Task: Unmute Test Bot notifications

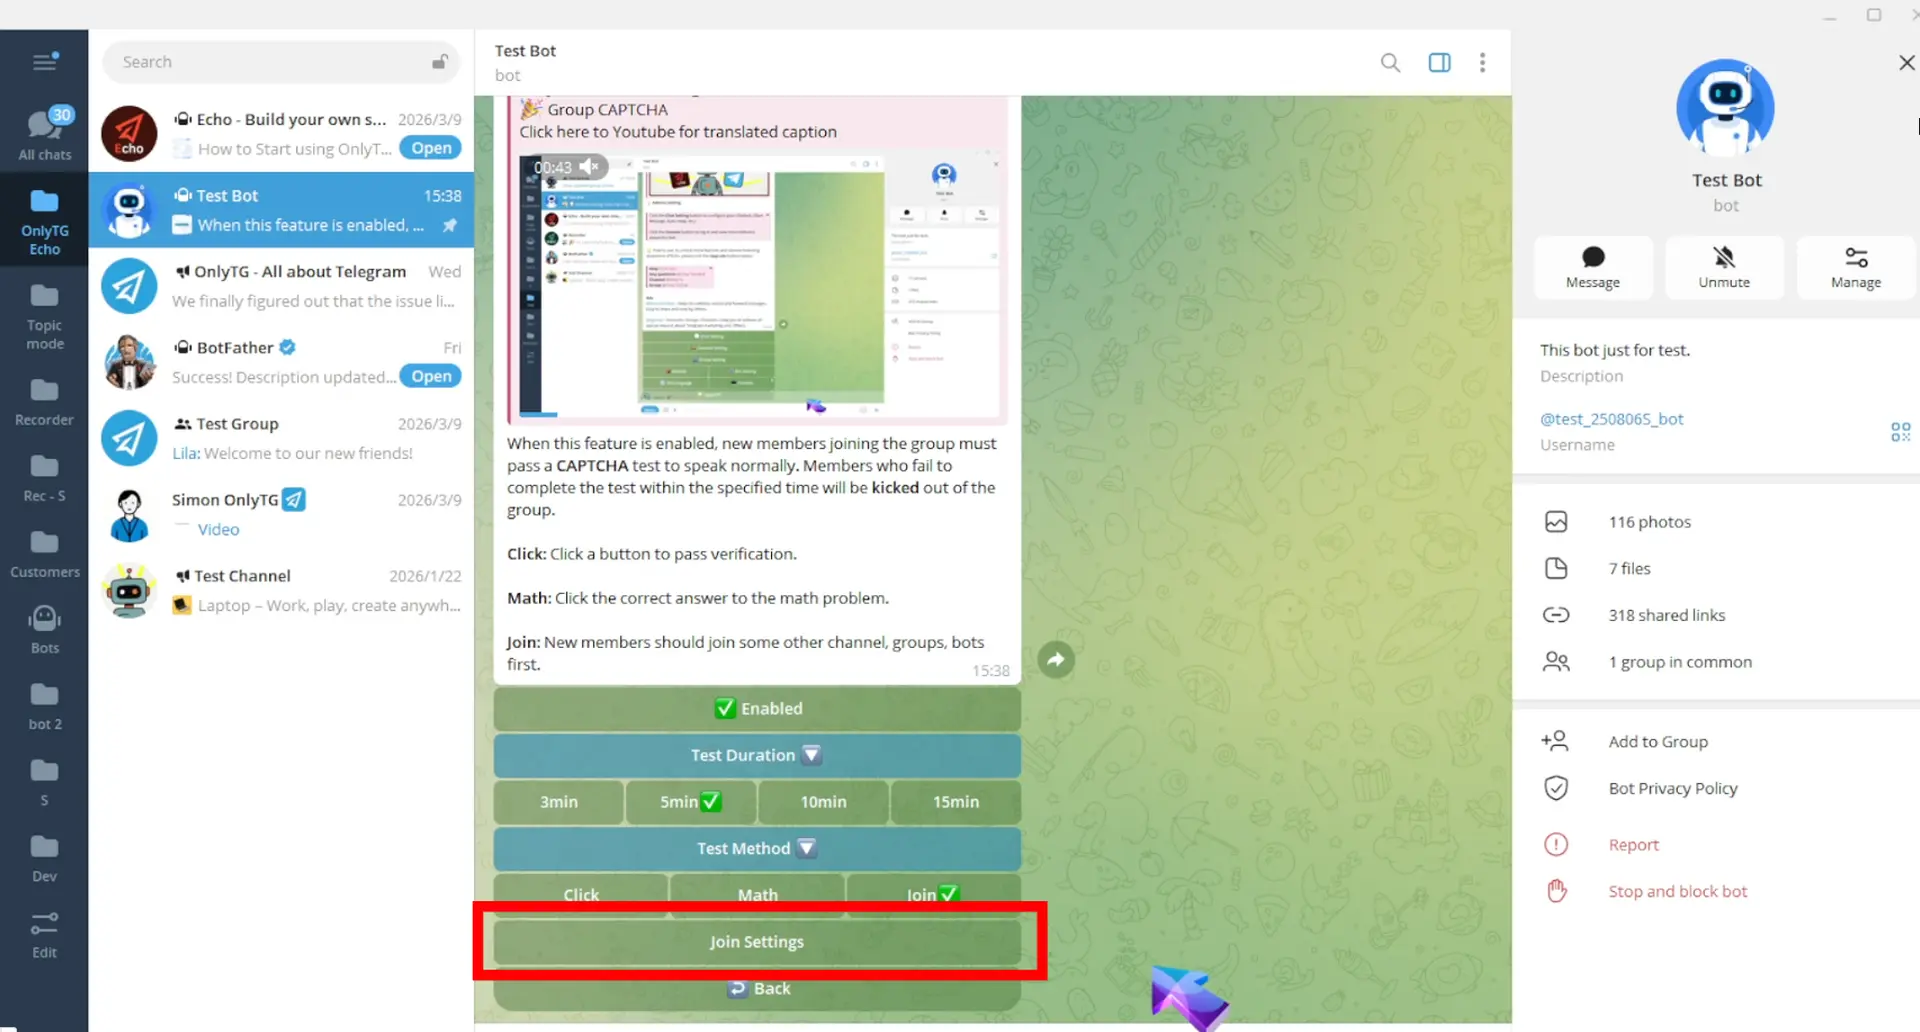Action: (1723, 268)
